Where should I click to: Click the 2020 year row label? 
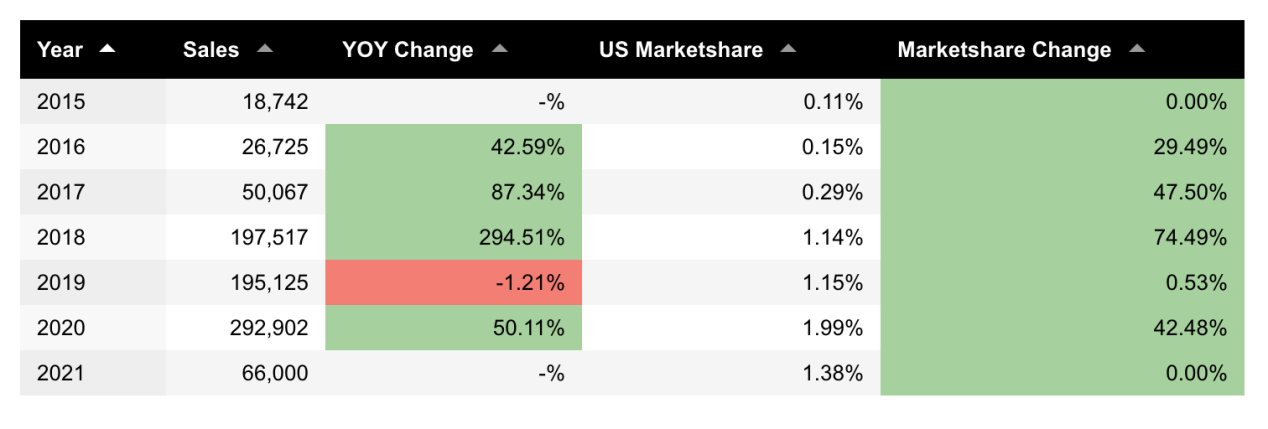[61, 328]
